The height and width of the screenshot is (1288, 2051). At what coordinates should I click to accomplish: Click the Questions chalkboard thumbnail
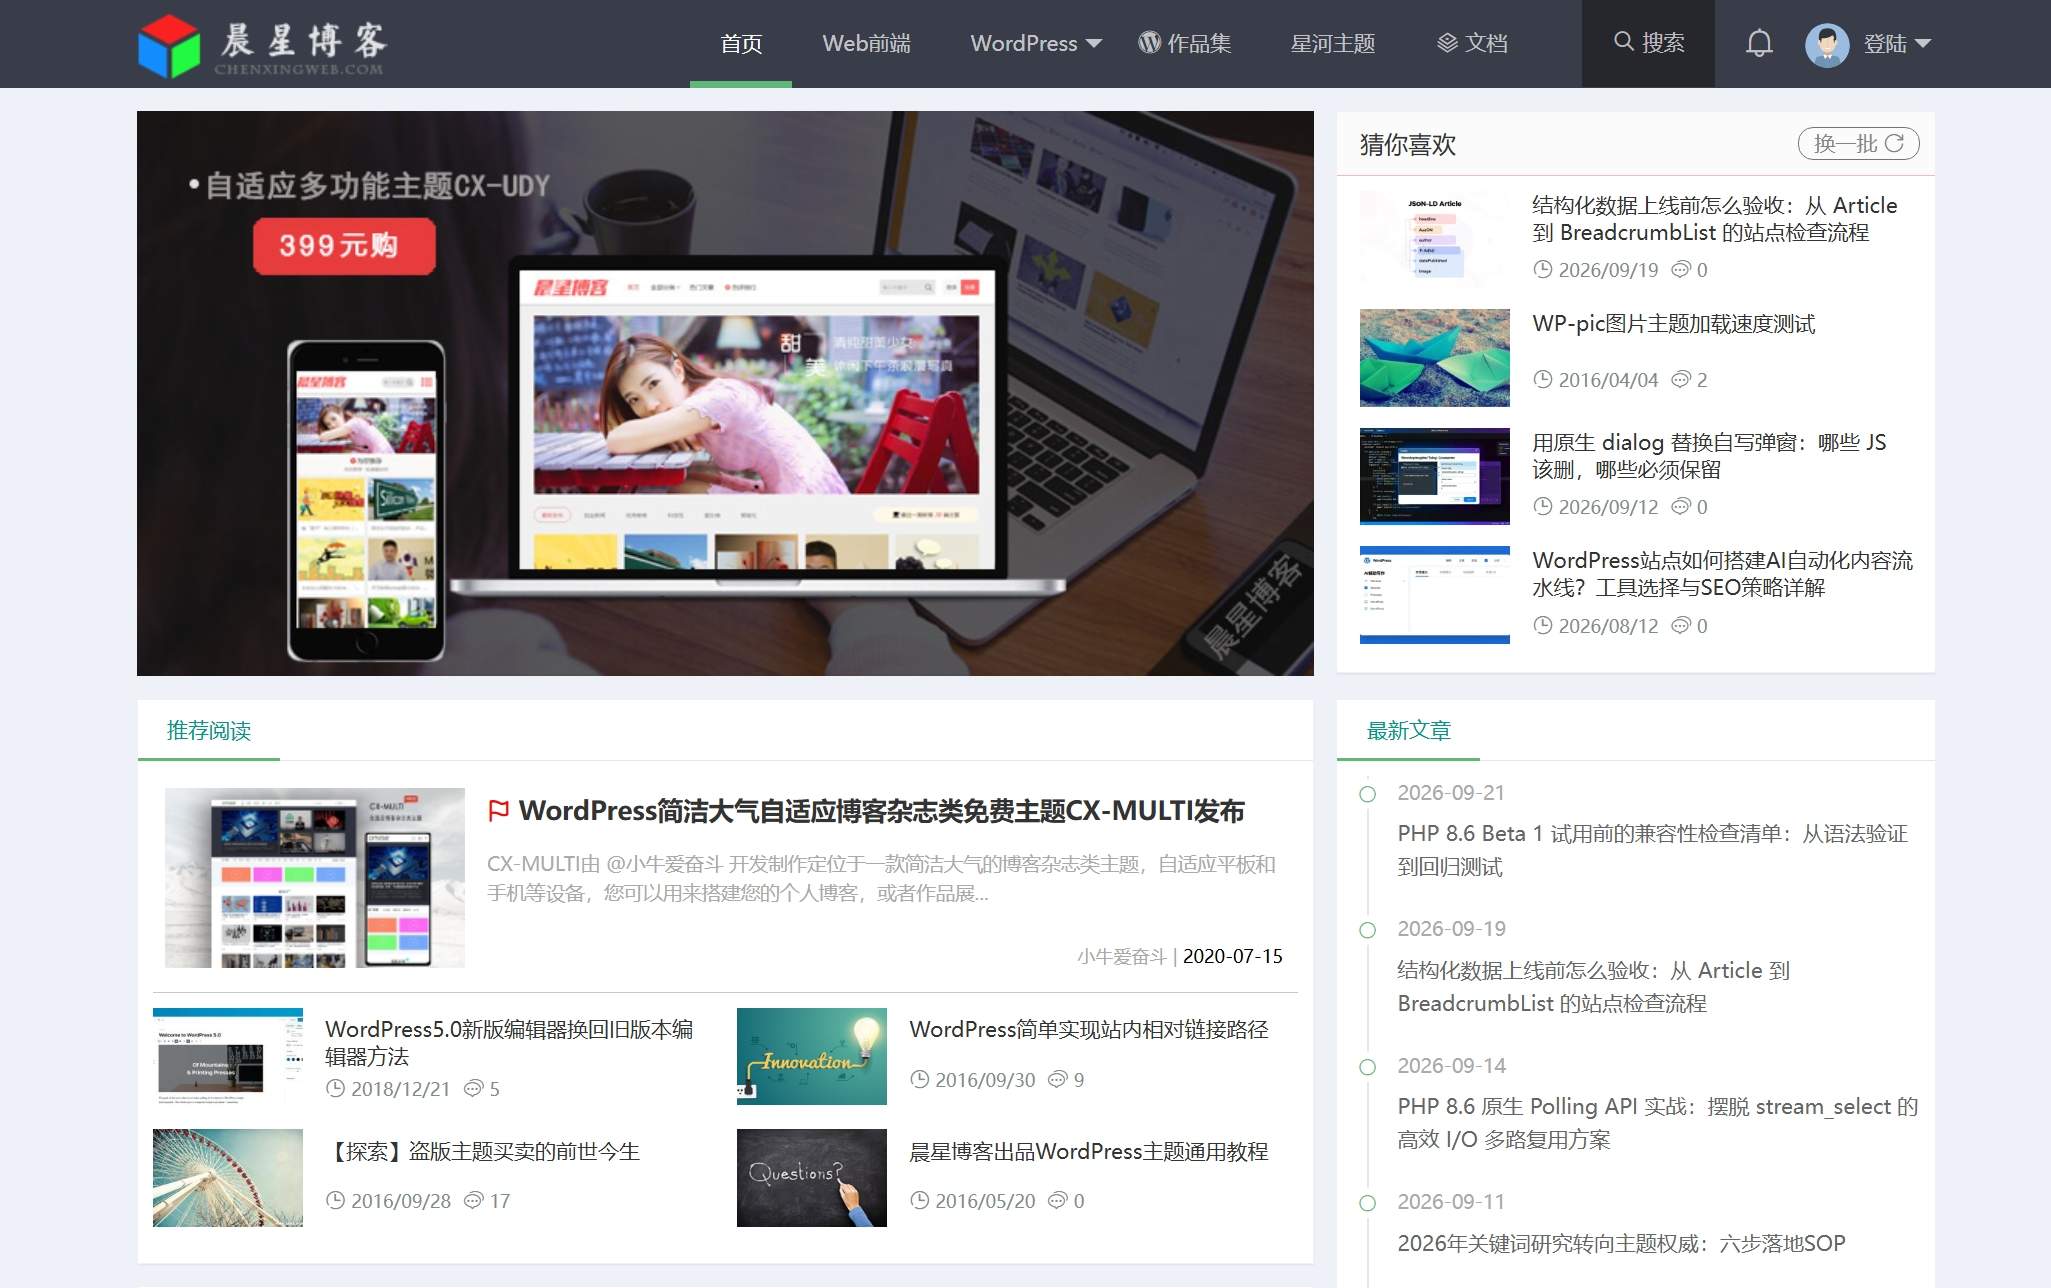811,1178
